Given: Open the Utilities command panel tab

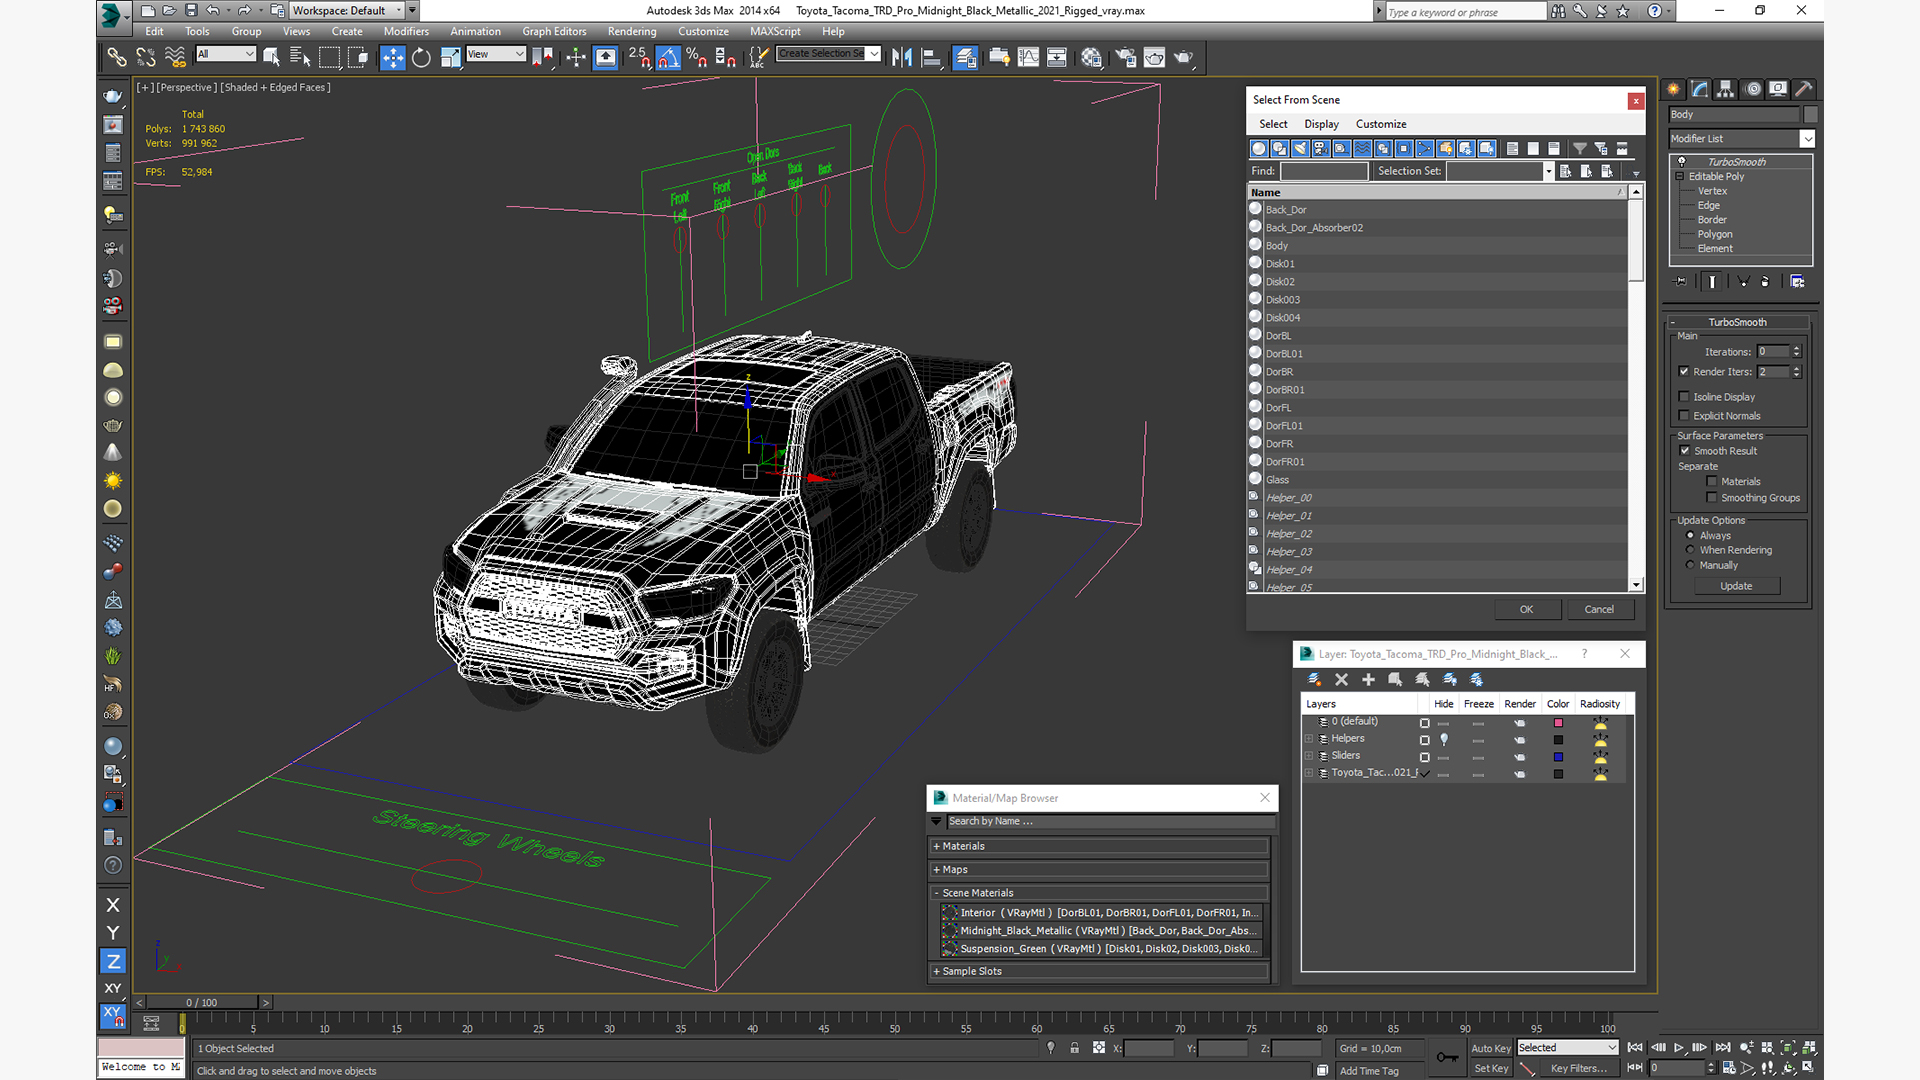Looking at the screenshot, I should click(x=1804, y=89).
